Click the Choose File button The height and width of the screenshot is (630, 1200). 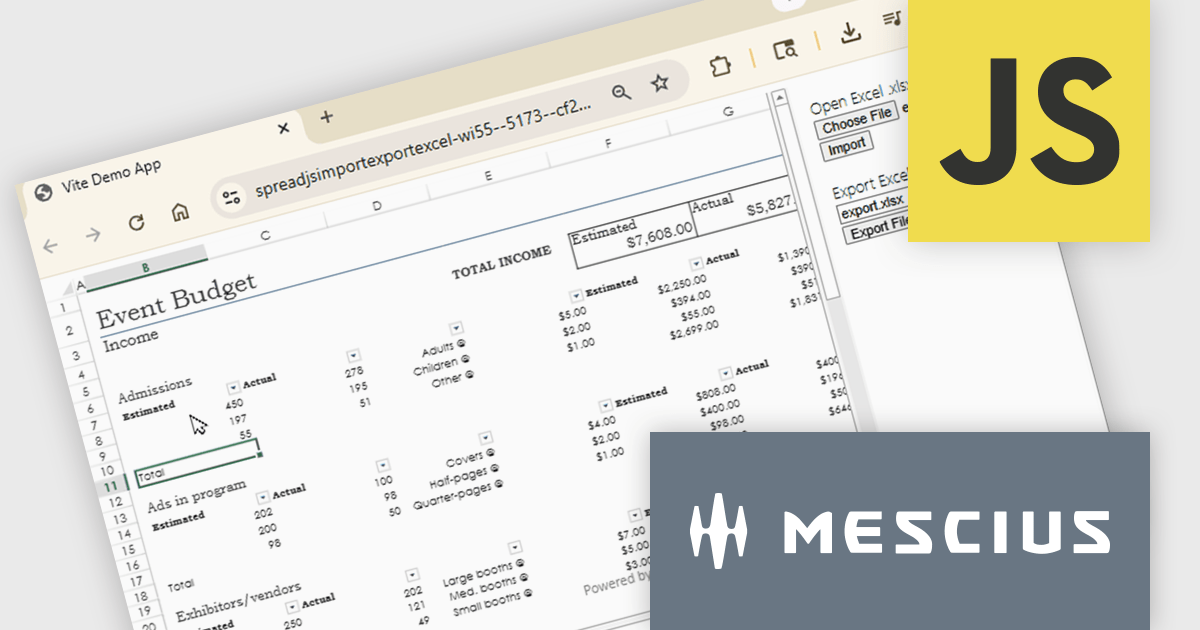pyautogui.click(x=857, y=120)
